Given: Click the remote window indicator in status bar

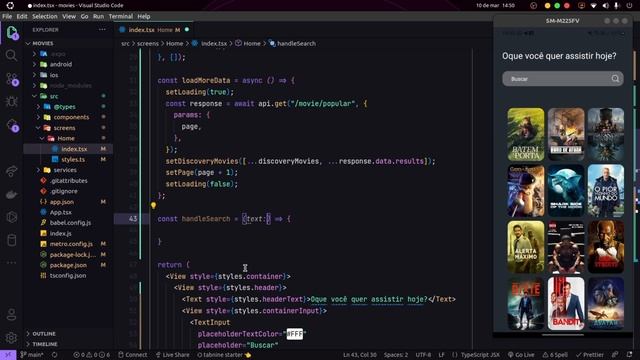Looking at the screenshot, I should coord(8,355).
